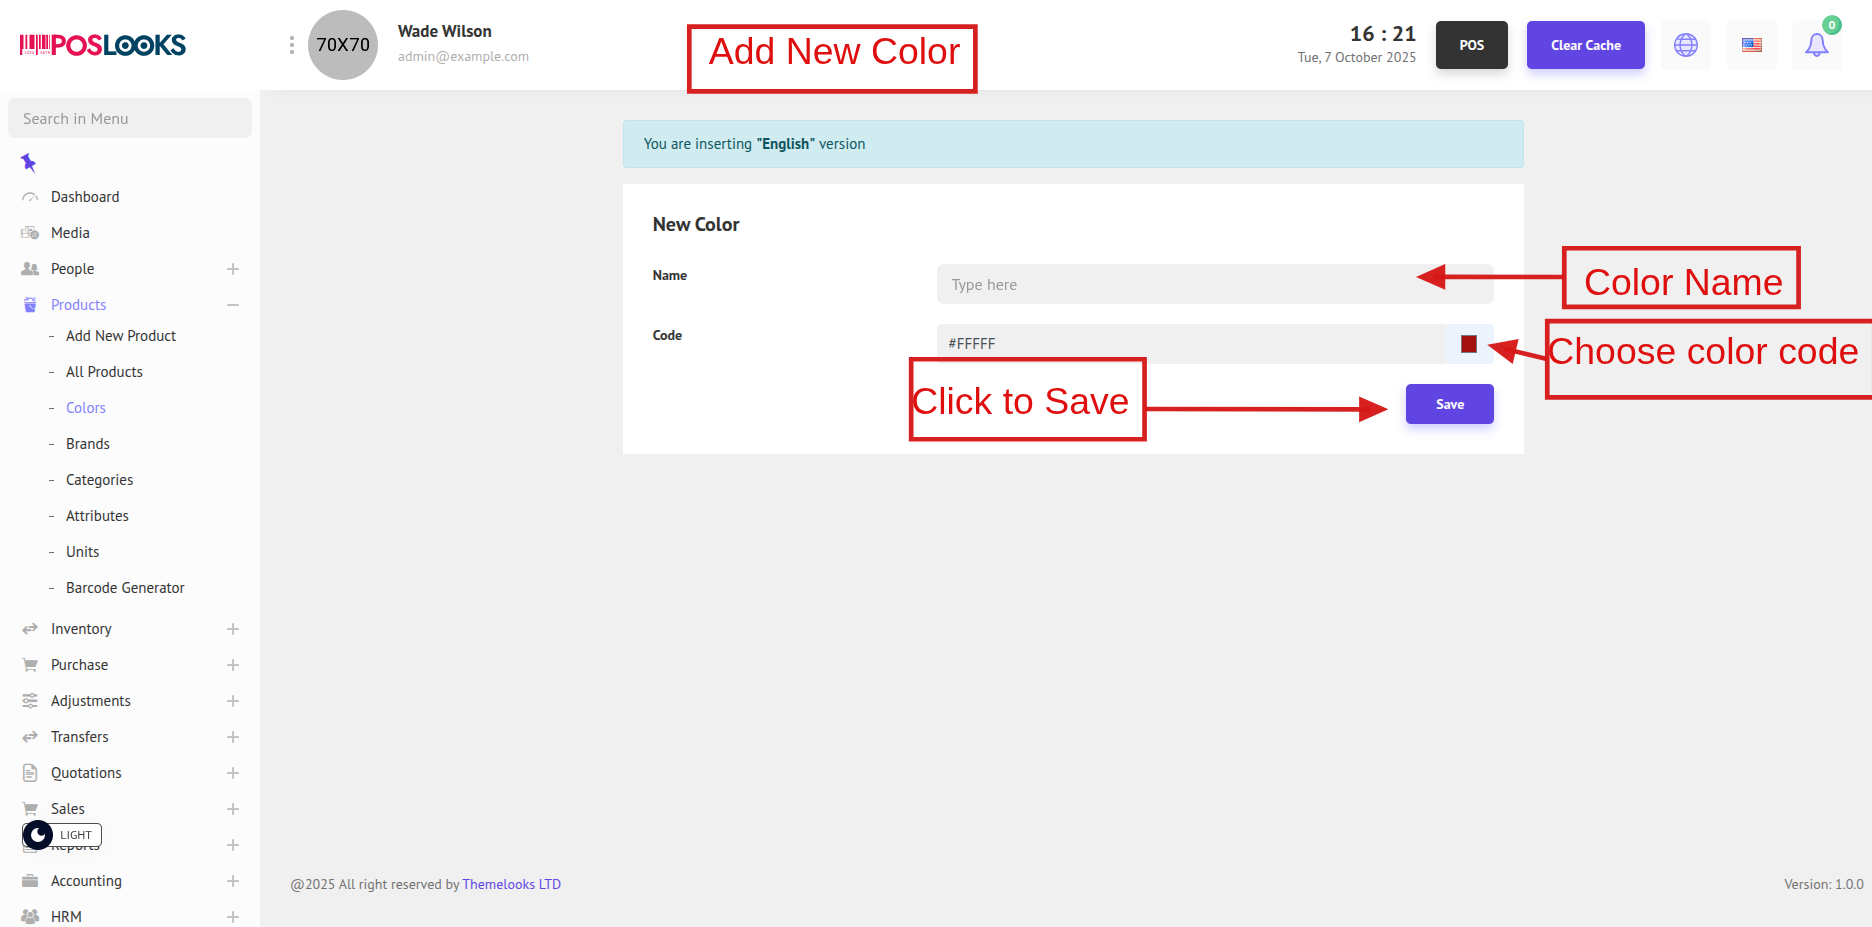Open the globe language icon
This screenshot has width=1872, height=927.
[1686, 45]
